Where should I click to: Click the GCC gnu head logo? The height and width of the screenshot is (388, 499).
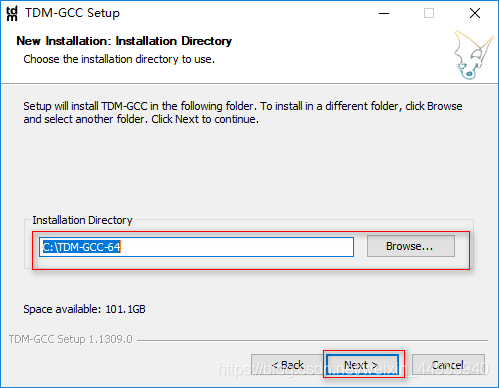[x=473, y=55]
